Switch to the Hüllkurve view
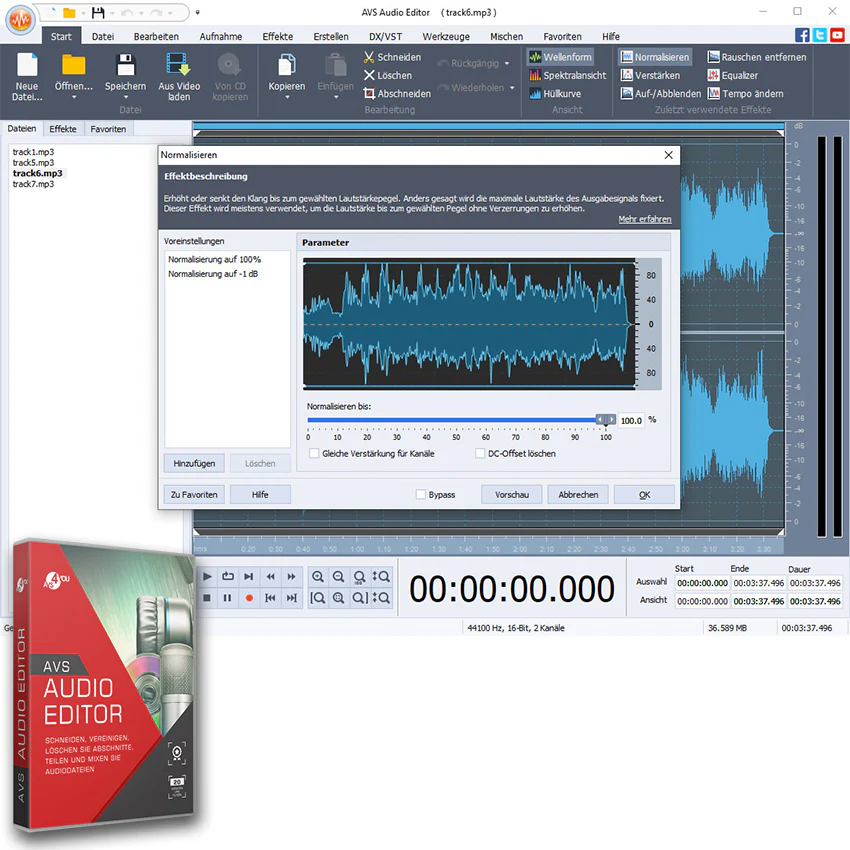This screenshot has height=850, width=850. click(x=555, y=94)
